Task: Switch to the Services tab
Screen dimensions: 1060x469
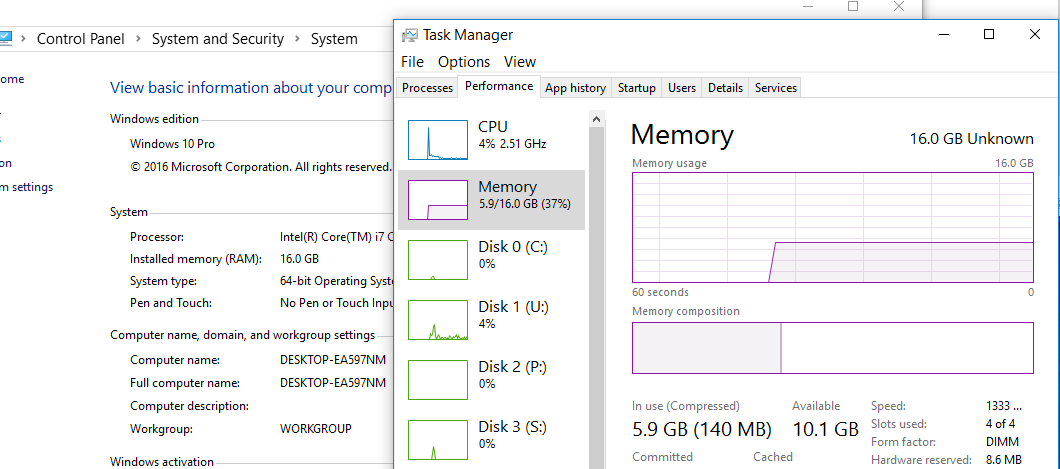Action: coord(775,88)
